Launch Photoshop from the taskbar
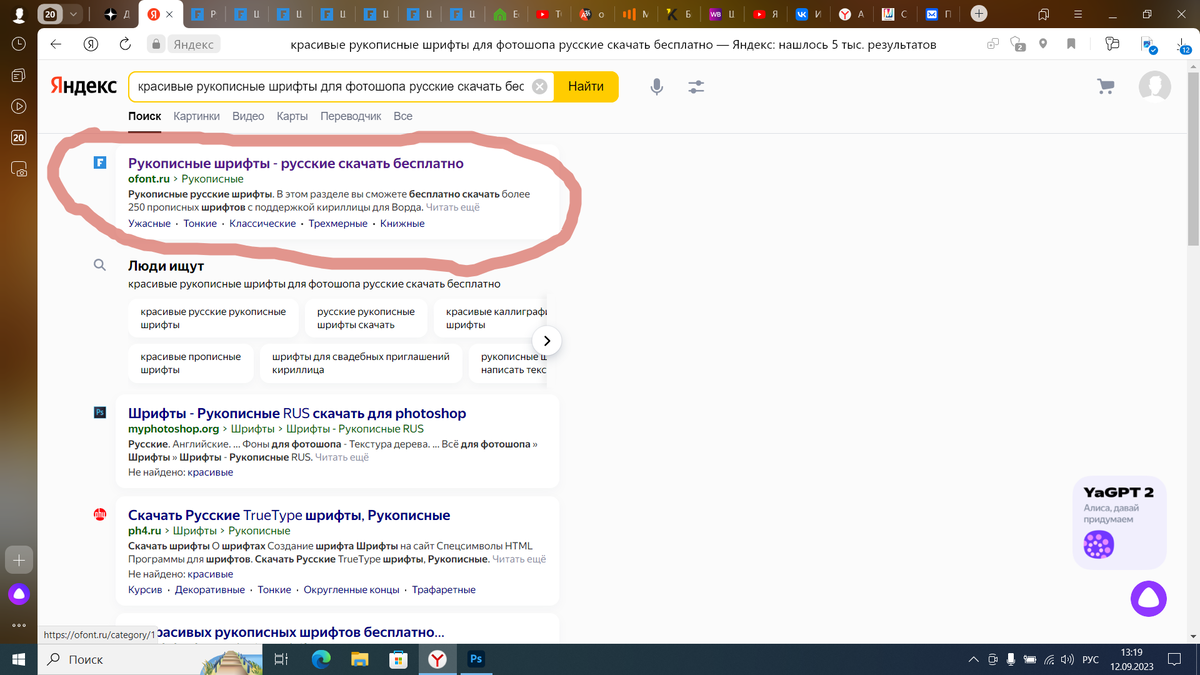The image size is (1200, 675). point(475,659)
